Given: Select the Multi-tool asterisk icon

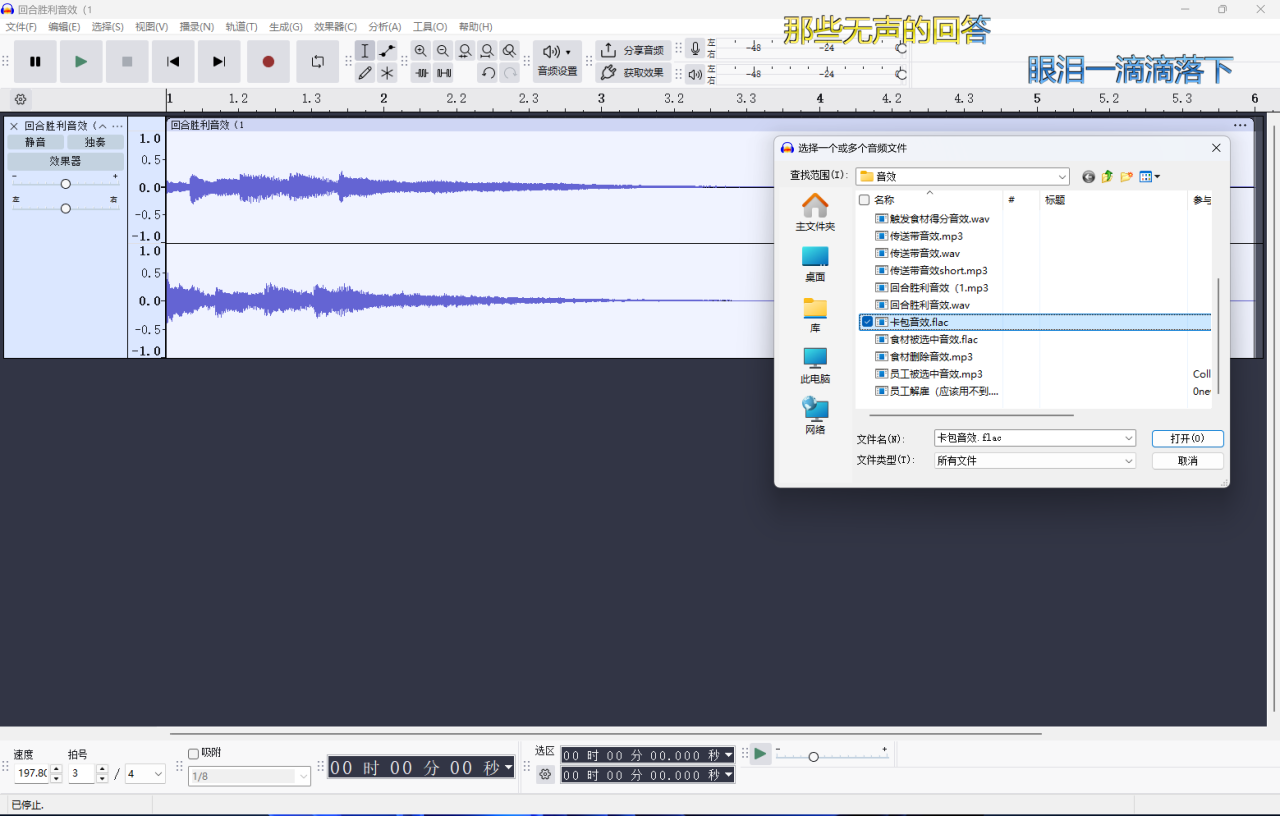Looking at the screenshot, I should point(387,73).
